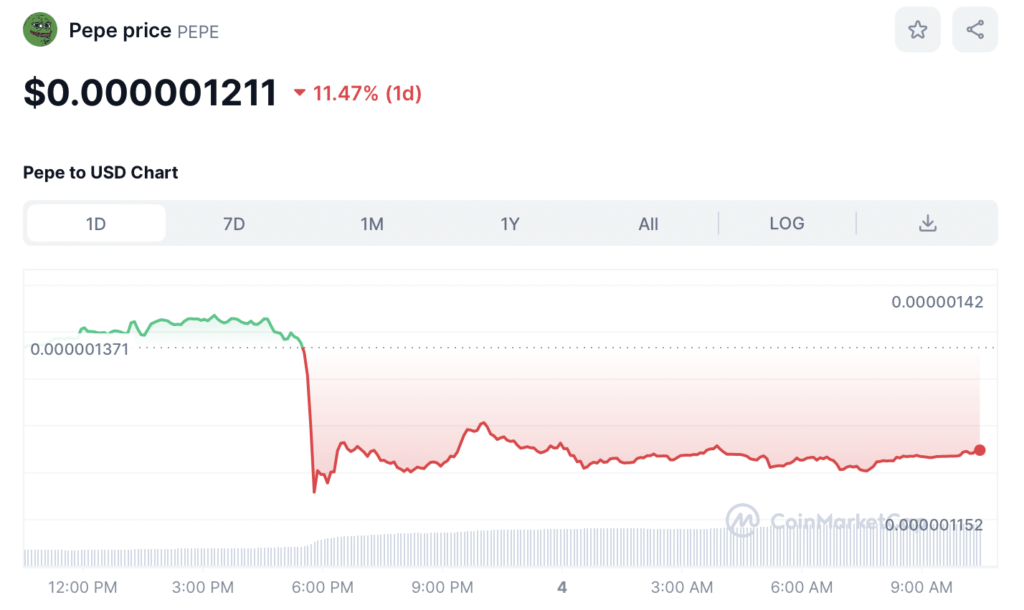Switch to the 7D timeframe tab
Viewport: 1024px width, 610px height.
point(234,223)
